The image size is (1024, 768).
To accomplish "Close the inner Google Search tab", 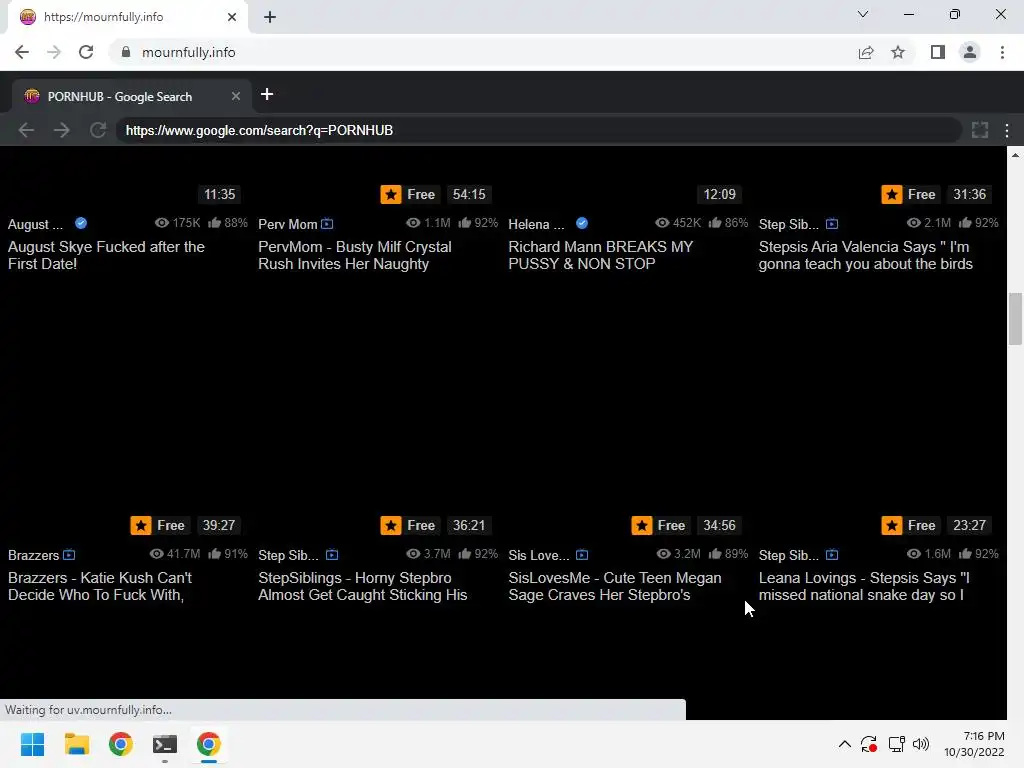I will coord(236,97).
